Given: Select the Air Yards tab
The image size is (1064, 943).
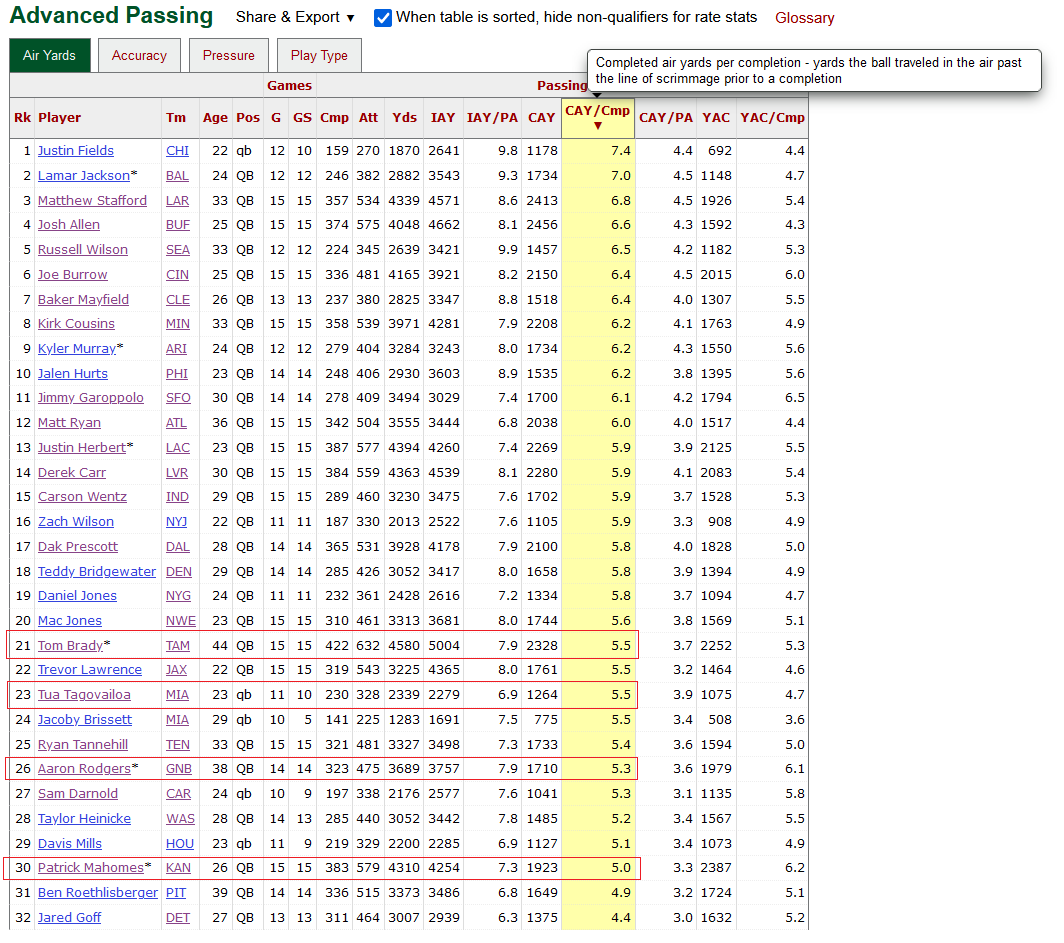Looking at the screenshot, I should pyautogui.click(x=49, y=56).
